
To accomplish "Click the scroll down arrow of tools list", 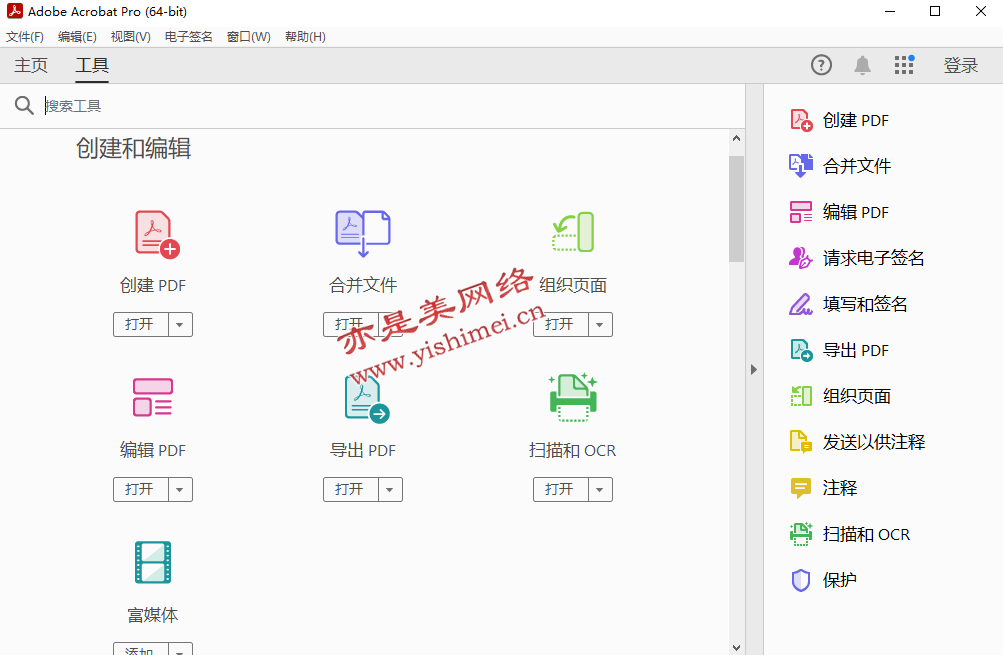I will pyautogui.click(x=736, y=647).
